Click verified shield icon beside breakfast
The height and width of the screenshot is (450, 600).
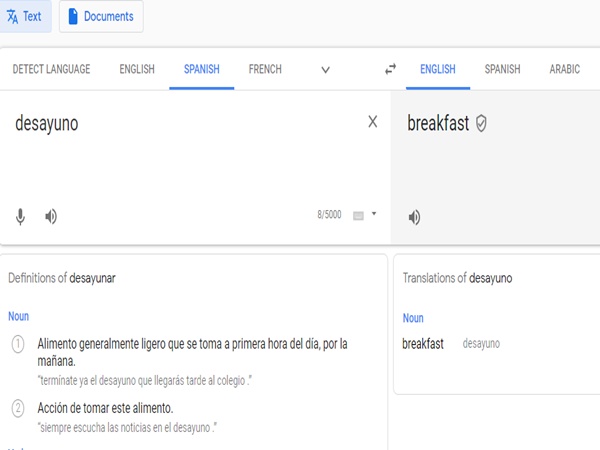tap(482, 123)
